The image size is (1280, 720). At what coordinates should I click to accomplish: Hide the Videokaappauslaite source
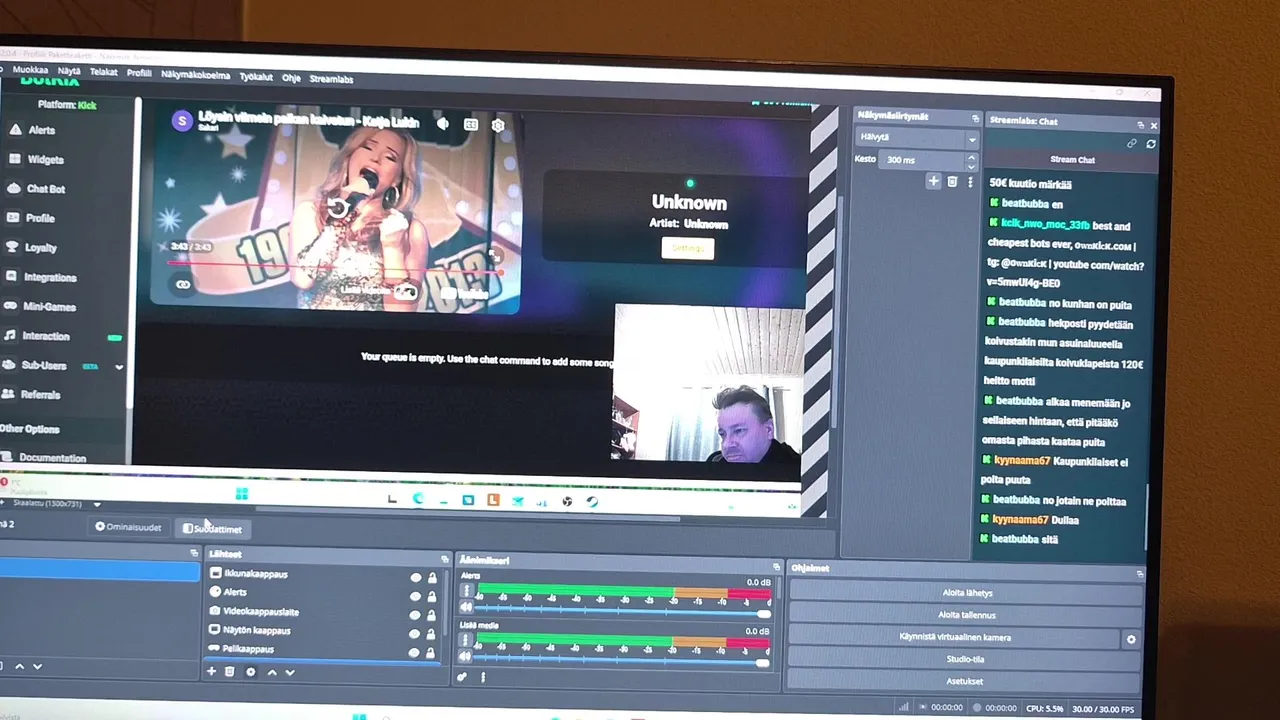click(x=415, y=615)
